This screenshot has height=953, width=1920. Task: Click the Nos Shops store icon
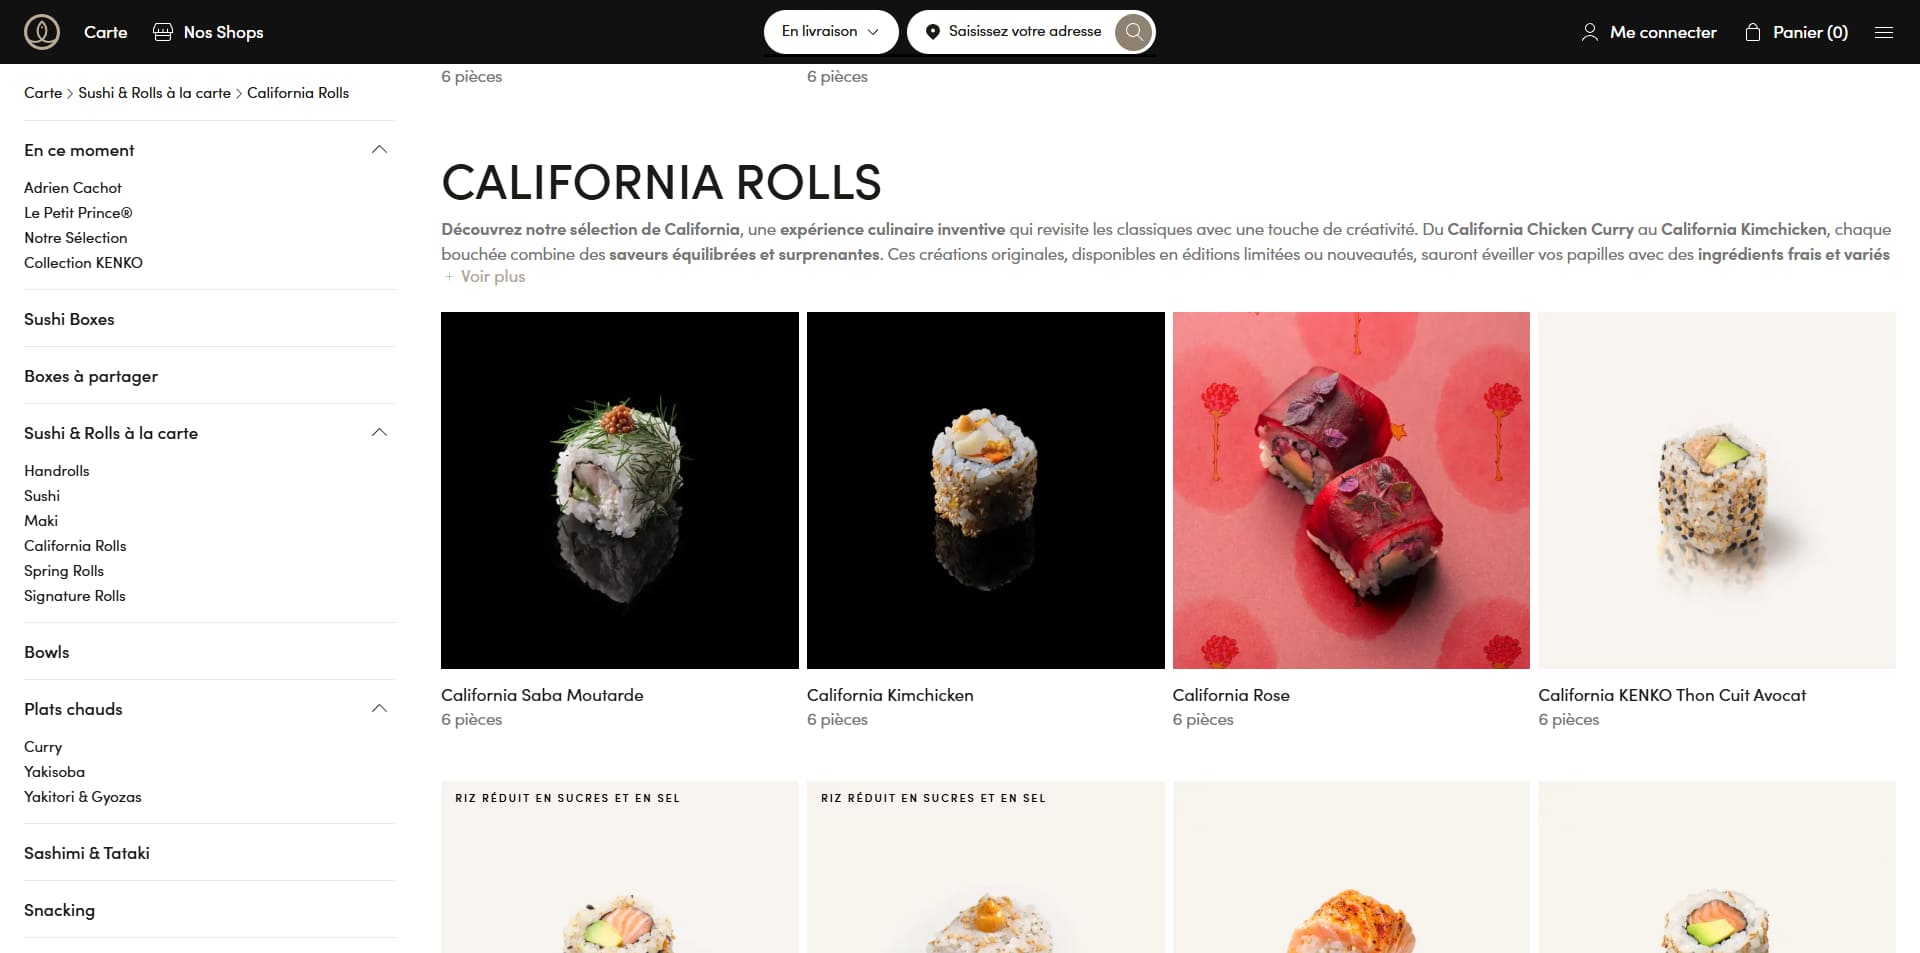pos(162,32)
